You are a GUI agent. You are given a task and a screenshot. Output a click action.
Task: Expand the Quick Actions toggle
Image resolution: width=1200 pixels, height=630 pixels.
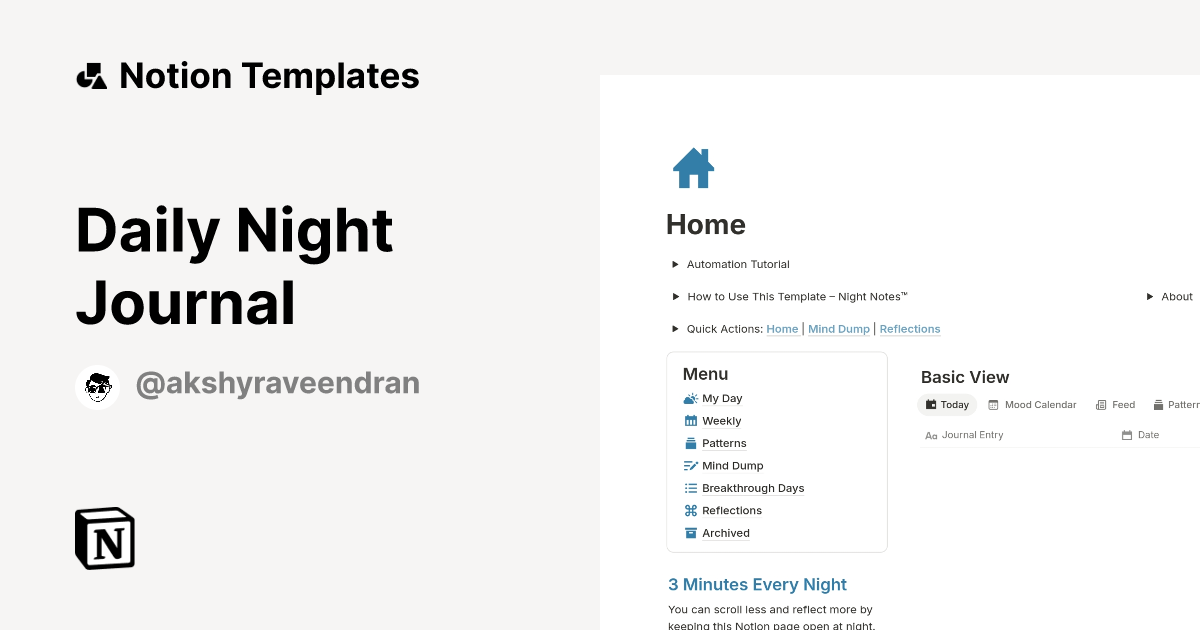[x=676, y=329]
